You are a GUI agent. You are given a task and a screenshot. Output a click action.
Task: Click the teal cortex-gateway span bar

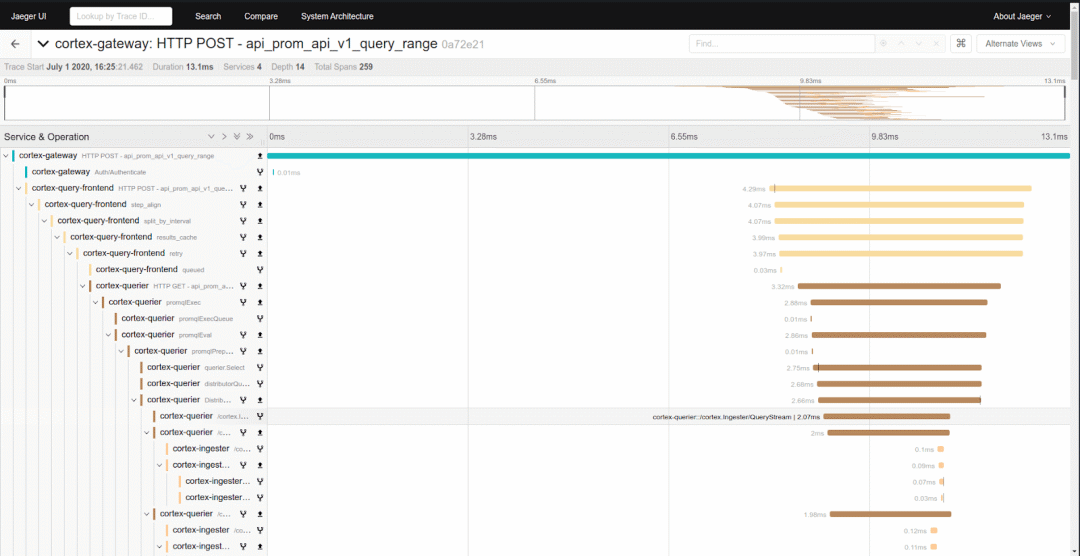point(668,156)
